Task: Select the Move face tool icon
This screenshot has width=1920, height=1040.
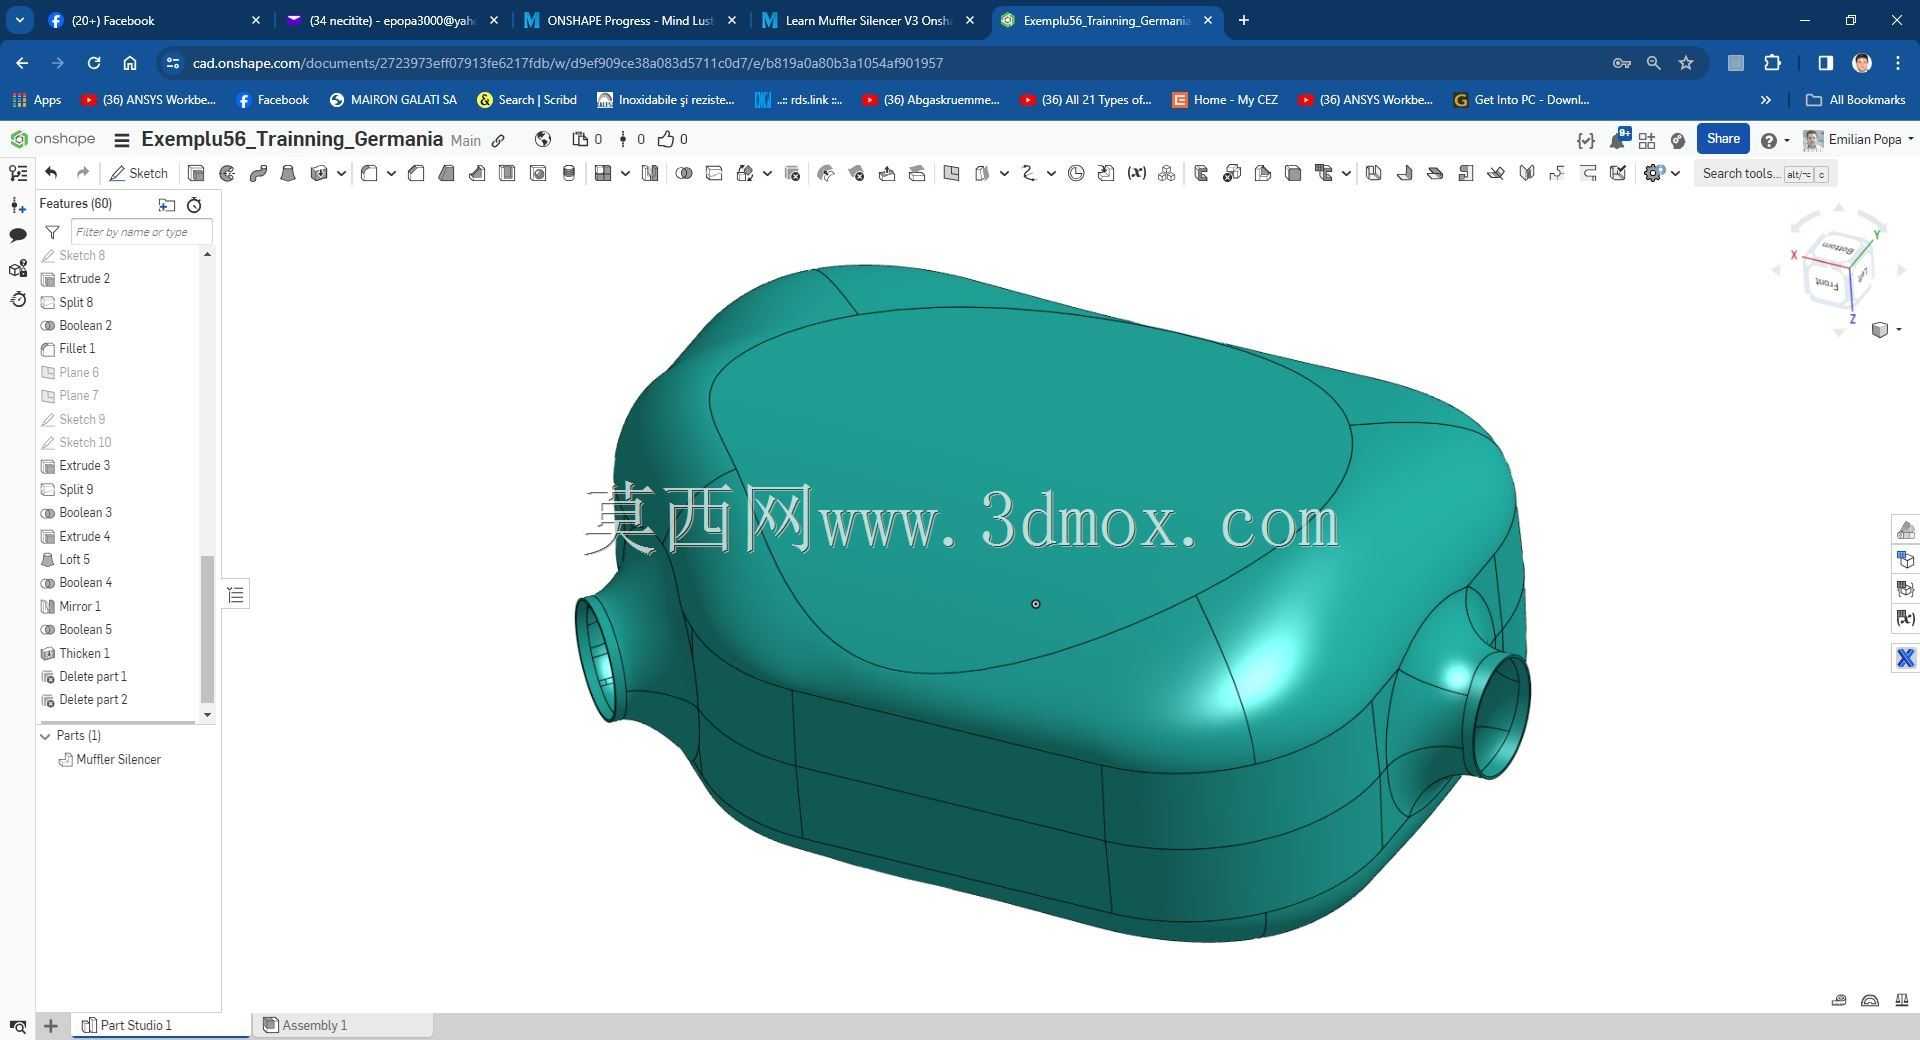Action: pos(886,173)
